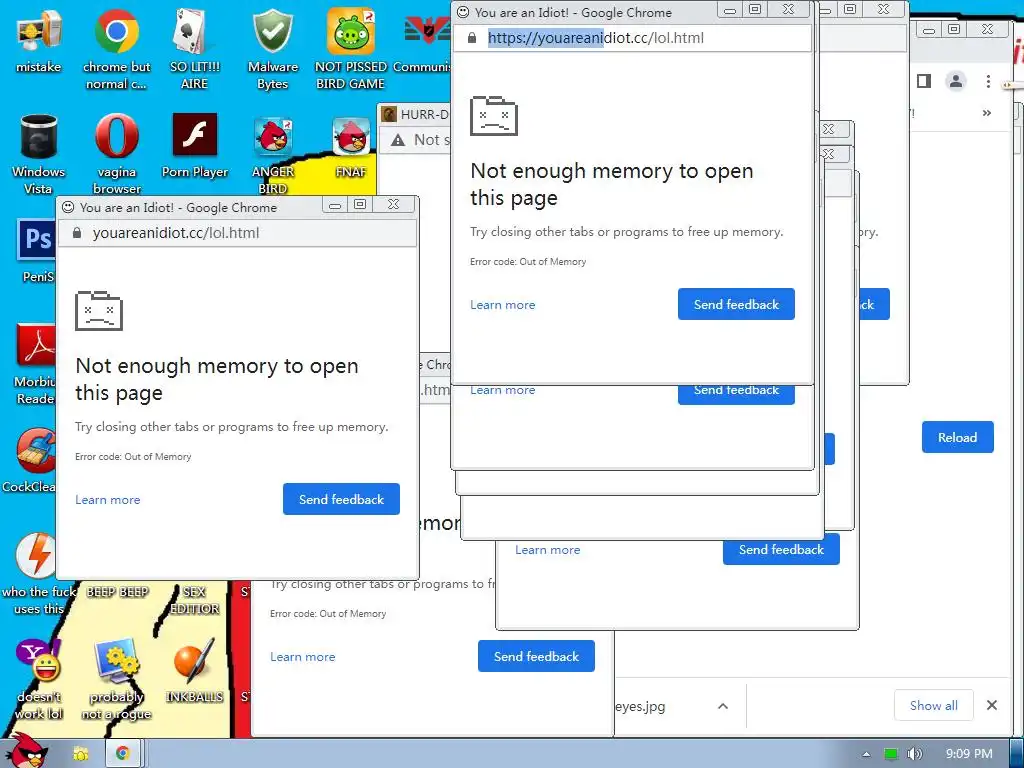This screenshot has height=768, width=1024.
Task: Click the Angry Bird start button
Action: 26,751
